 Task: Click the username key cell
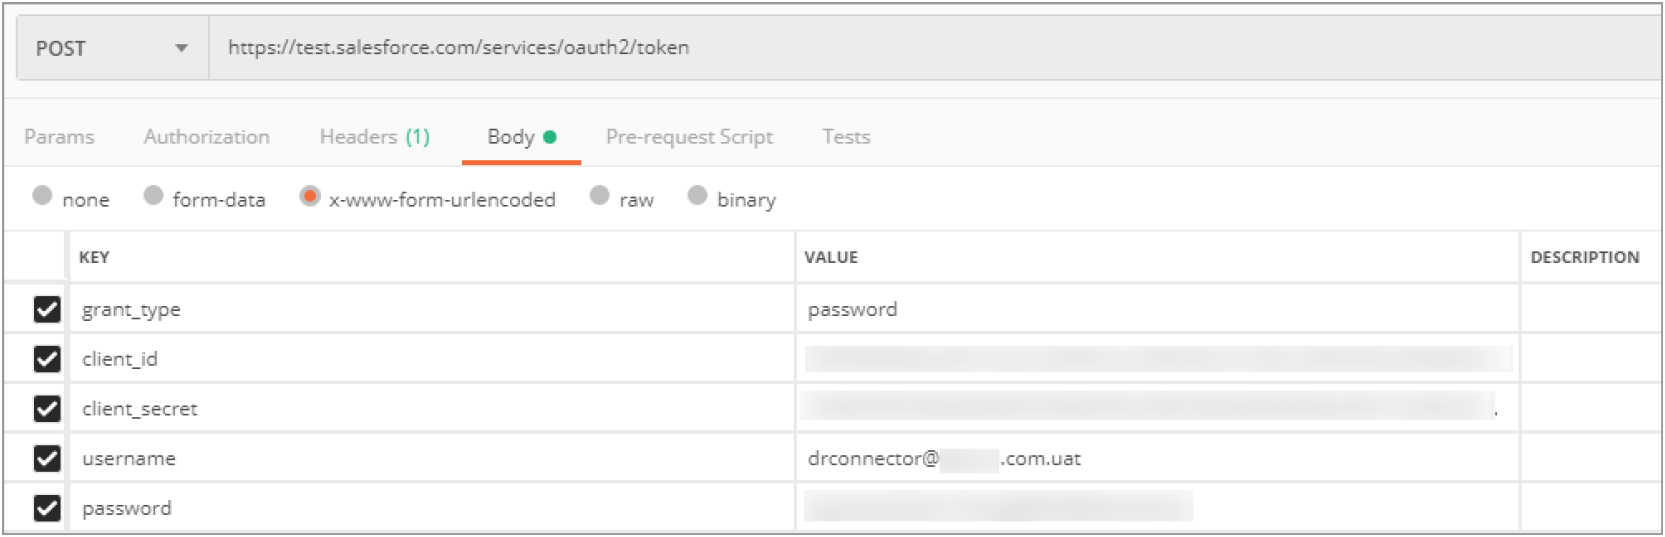coord(432,458)
